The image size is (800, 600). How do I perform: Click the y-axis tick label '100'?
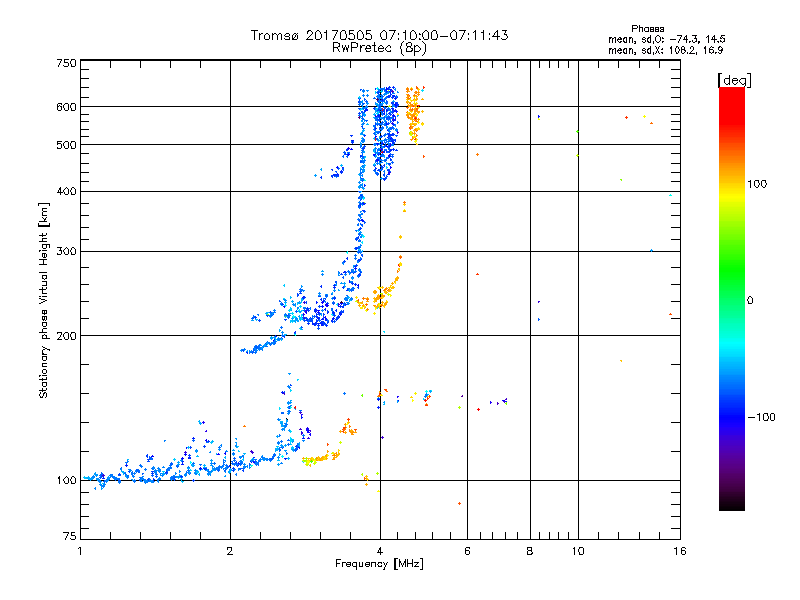[66, 480]
